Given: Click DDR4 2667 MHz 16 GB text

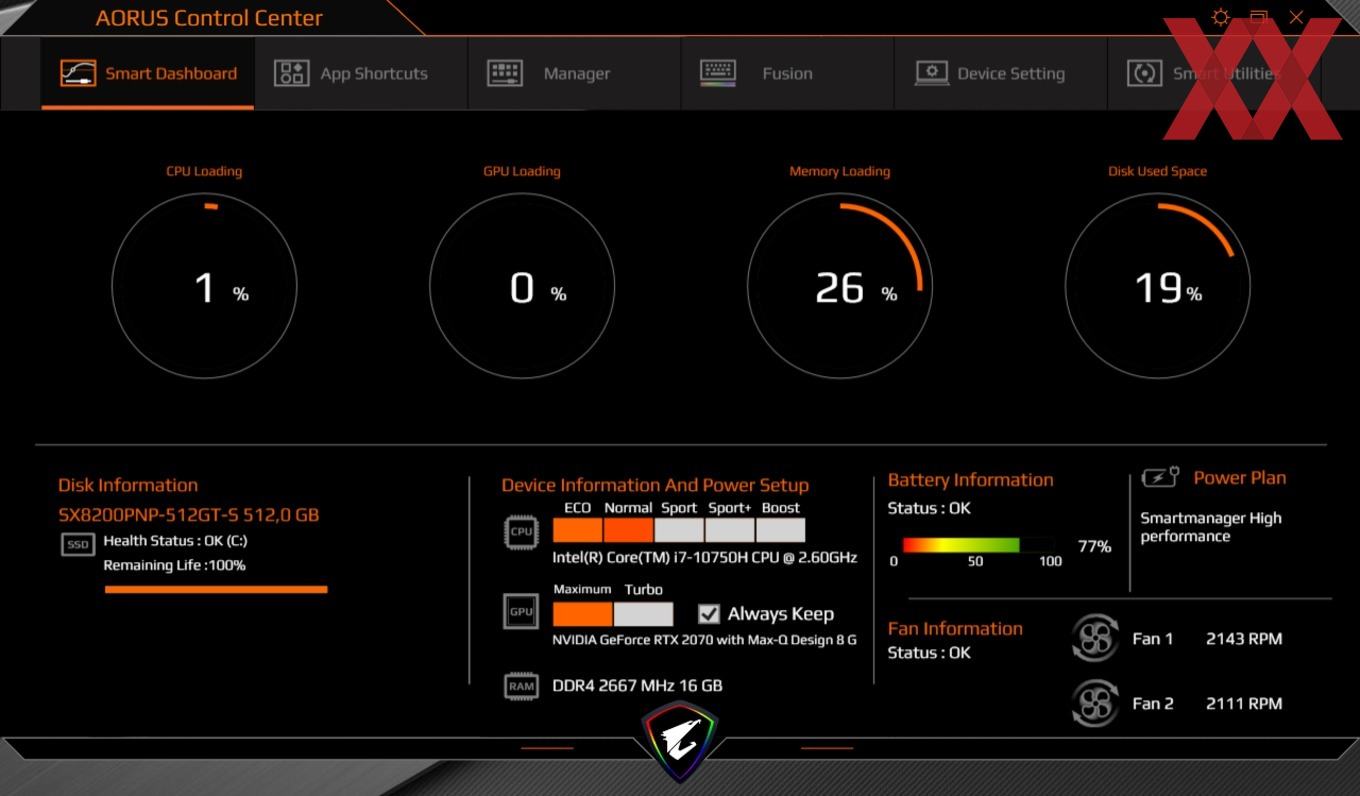Looking at the screenshot, I should pos(637,686).
